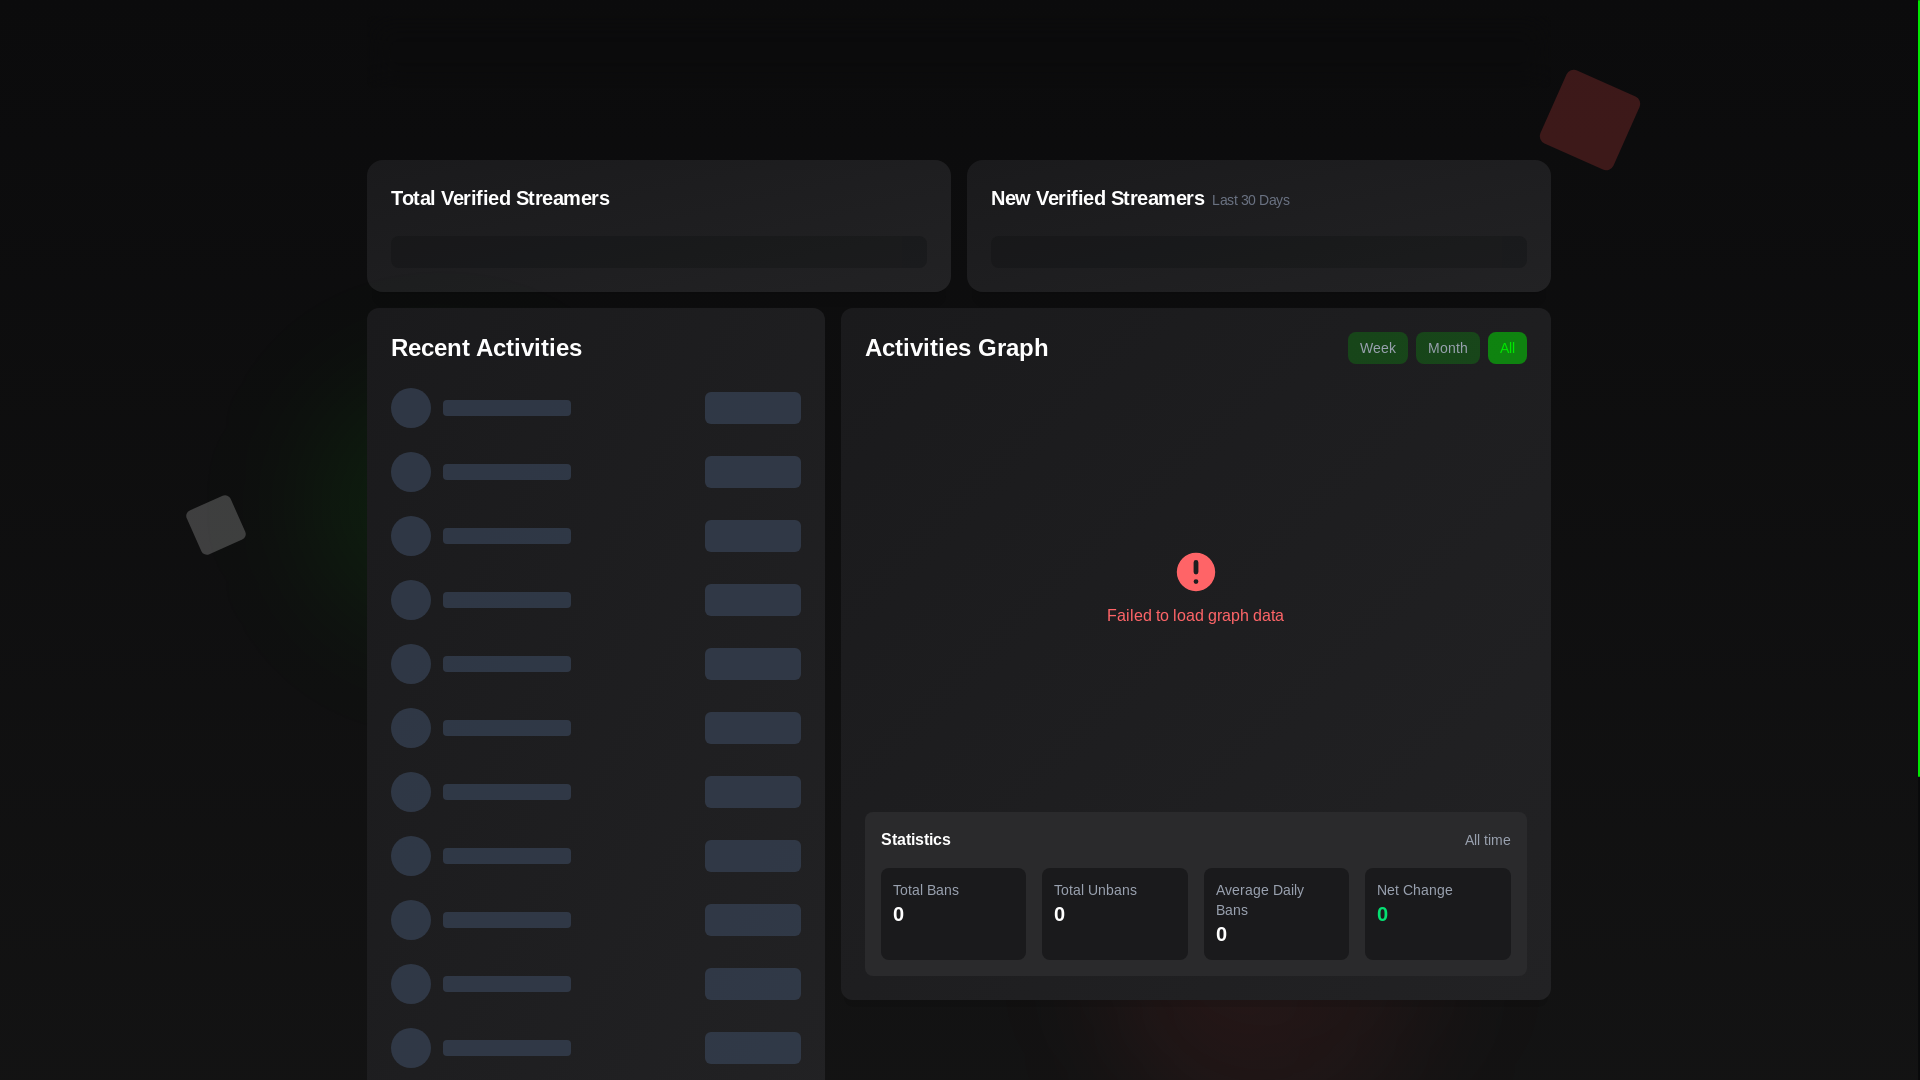The height and width of the screenshot is (1080, 1920).
Task: Click the Recent Activities heading
Action: [x=486, y=348]
